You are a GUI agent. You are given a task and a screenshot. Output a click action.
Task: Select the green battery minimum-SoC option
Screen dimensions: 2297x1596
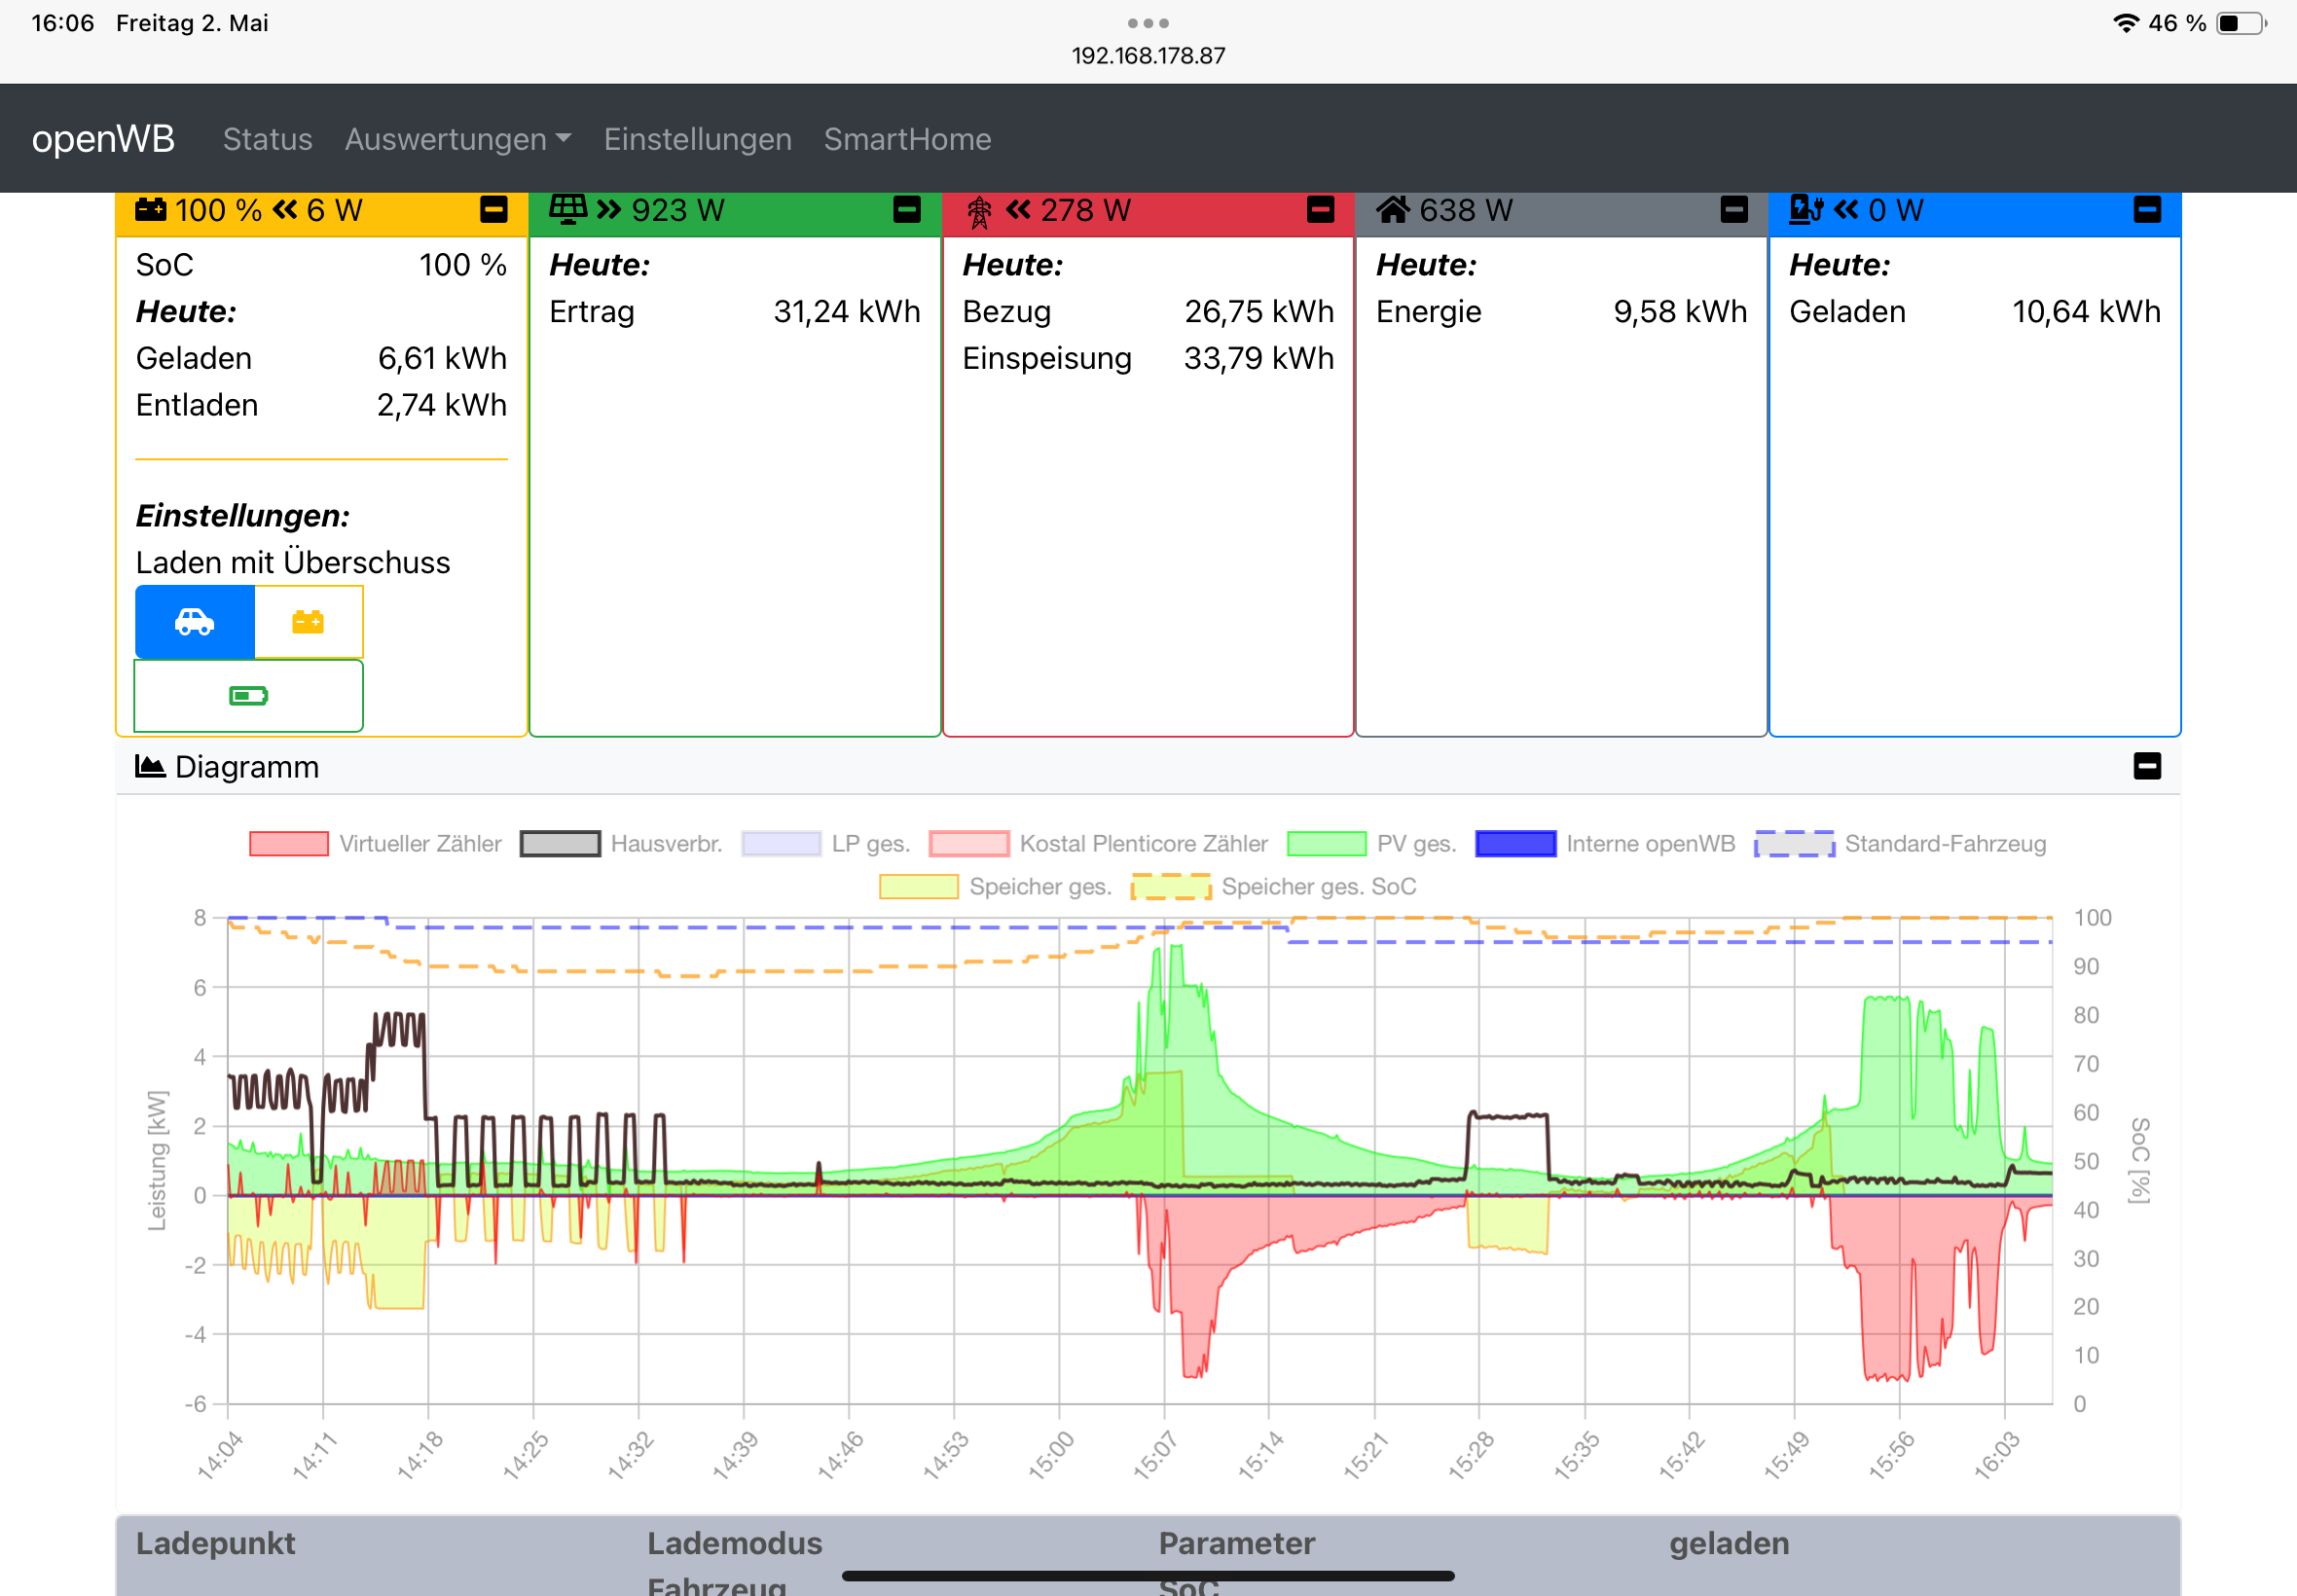pyautogui.click(x=248, y=696)
